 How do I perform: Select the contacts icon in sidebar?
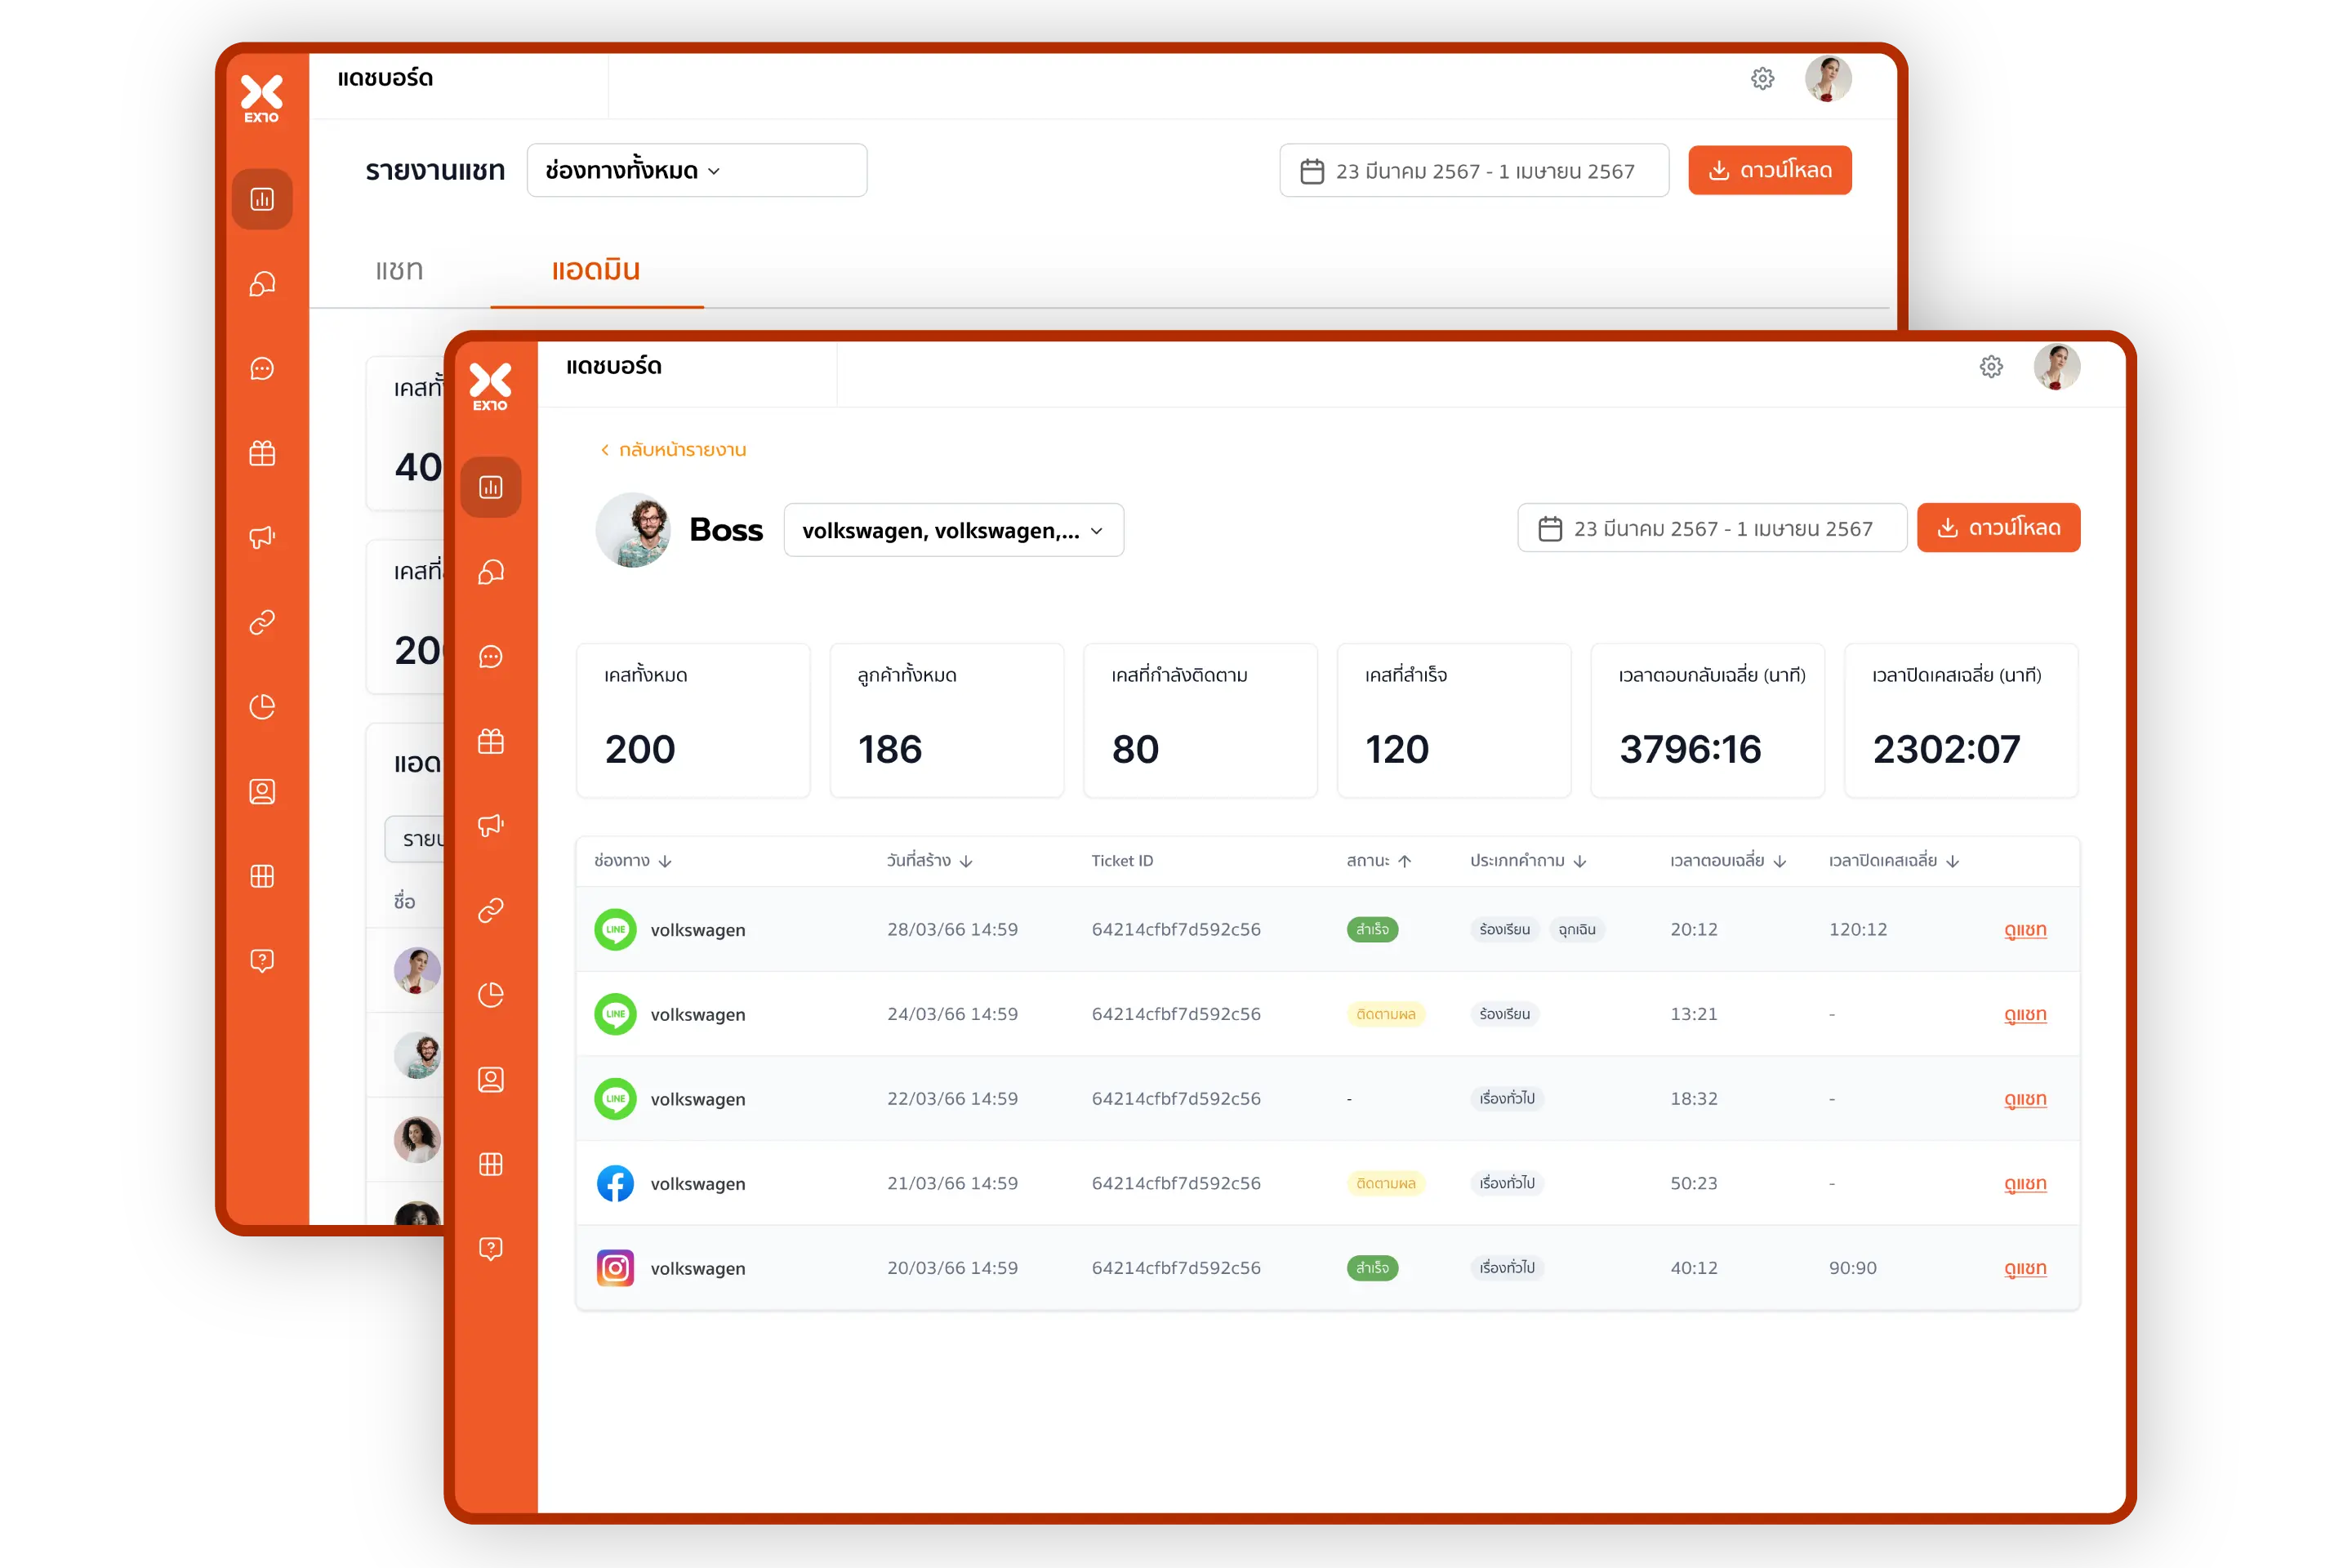tap(490, 1079)
